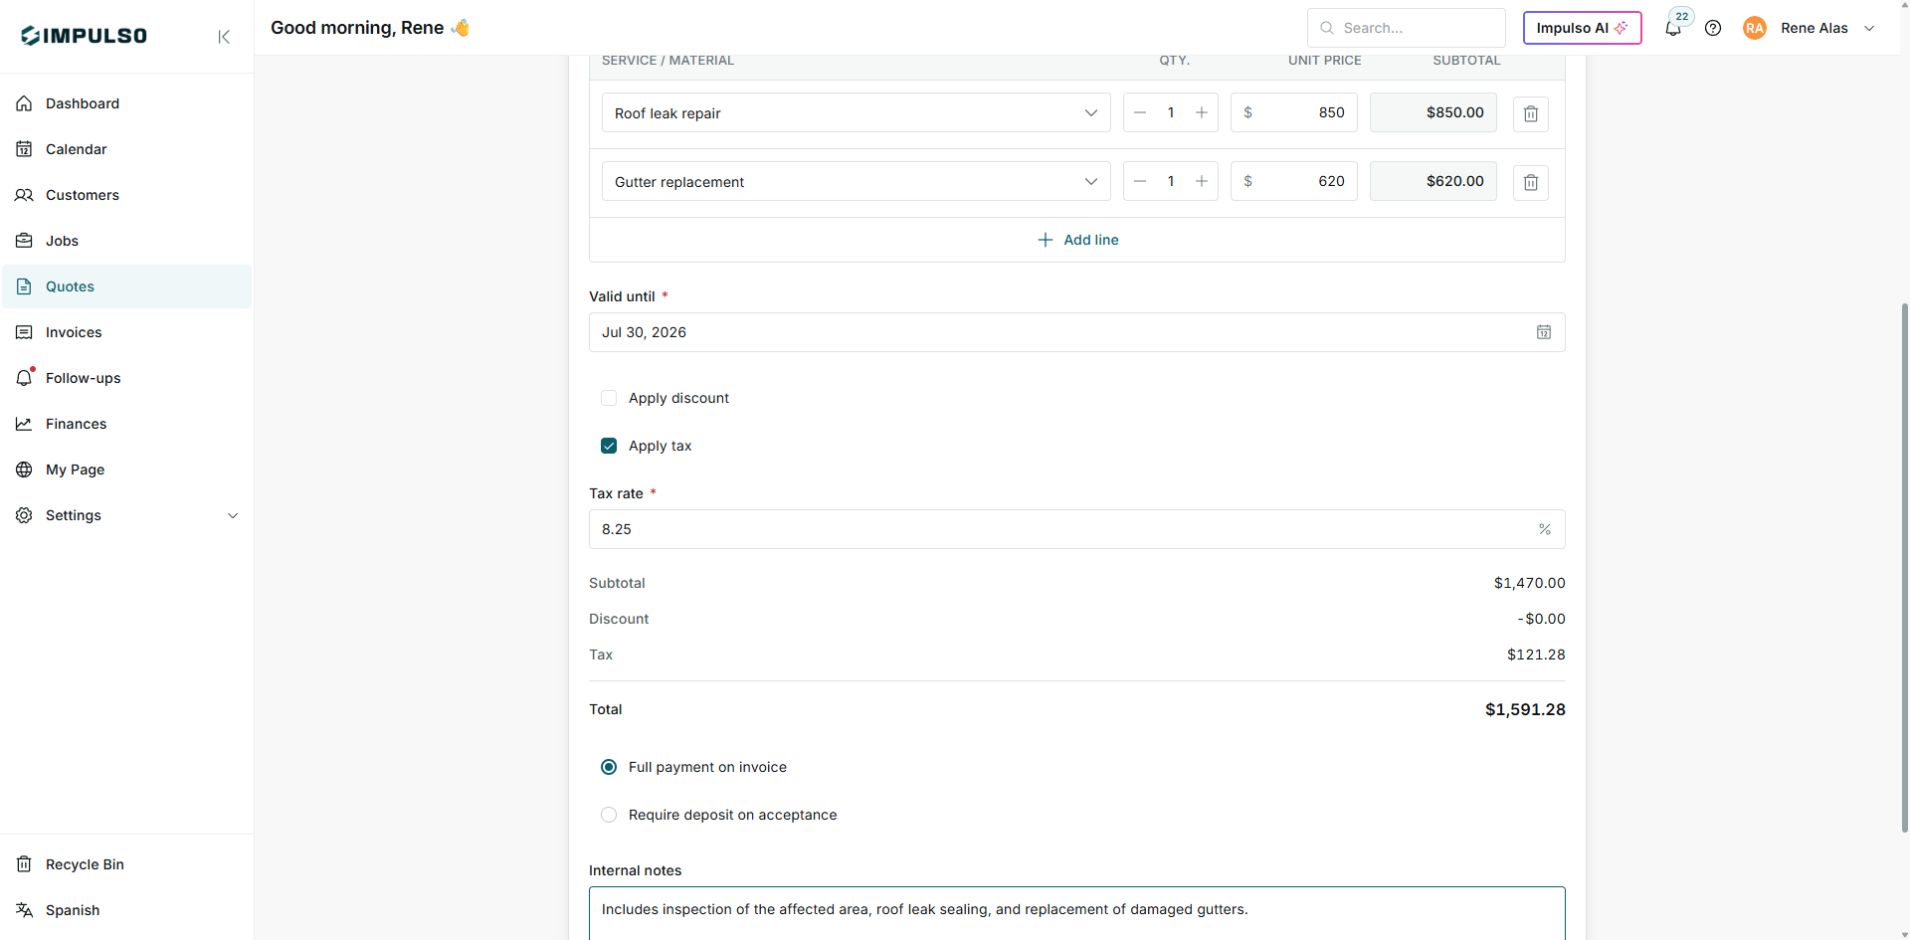Click the Recycle Bin trash icon
The image size is (1910, 940).
click(24, 864)
